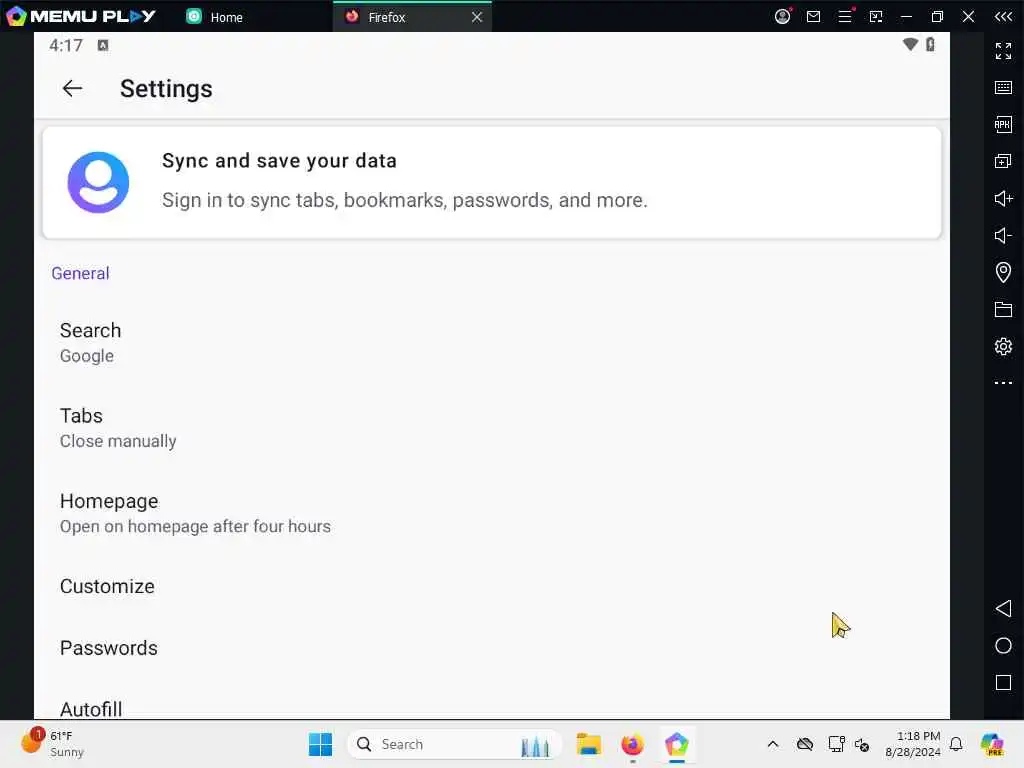Click the Windows taskbar search box
The image size is (1024, 768).
click(455, 744)
